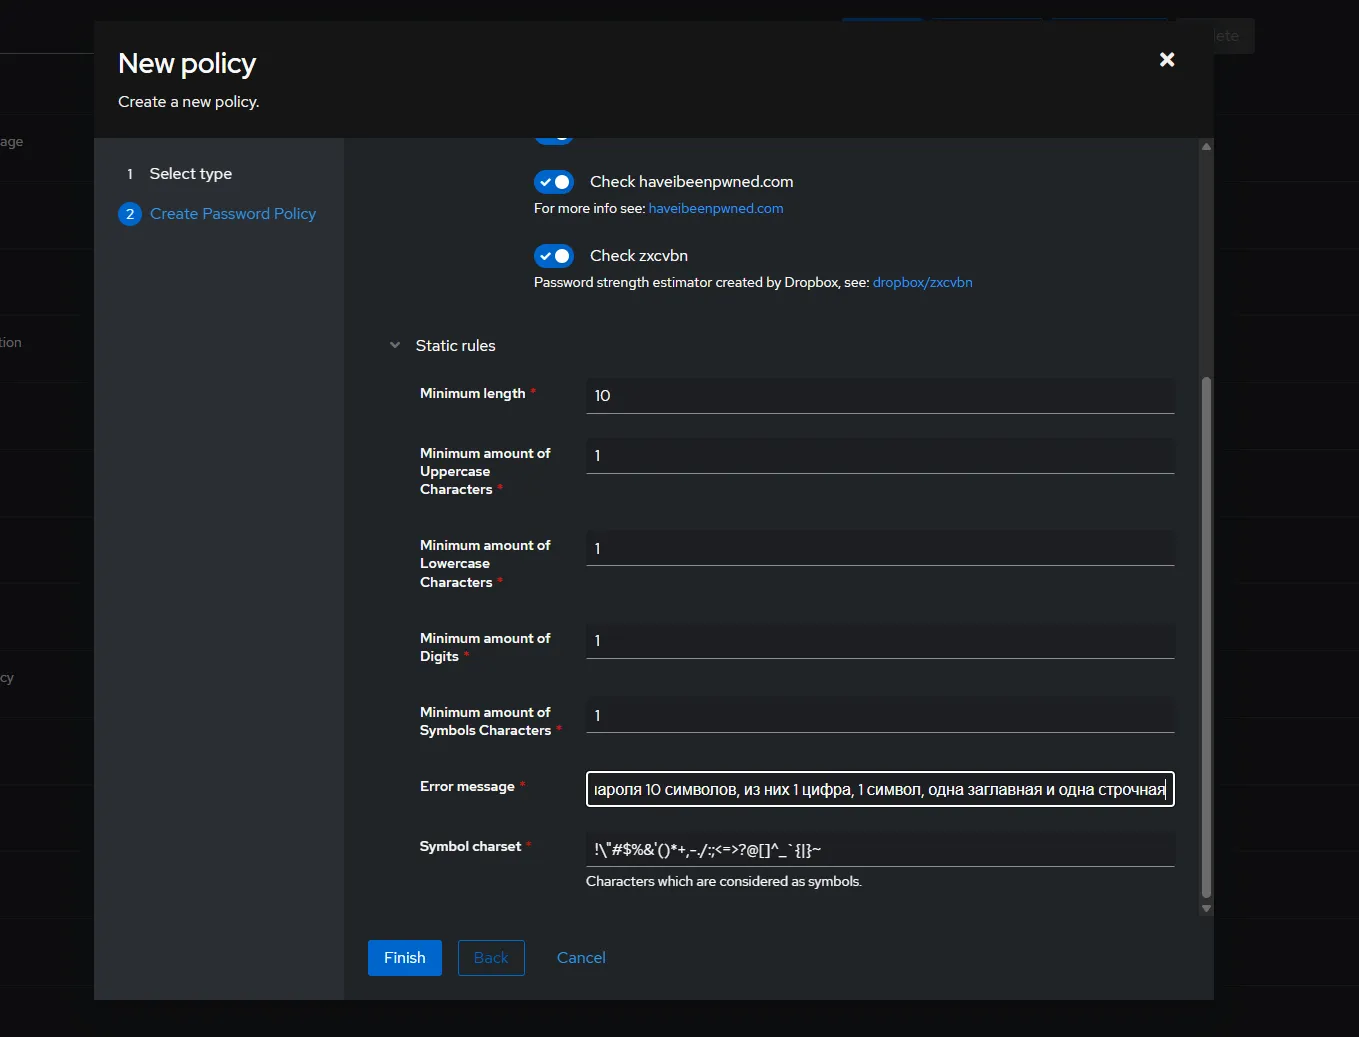
Task: Toggle the partially hidden switch at top
Action: 554,139
